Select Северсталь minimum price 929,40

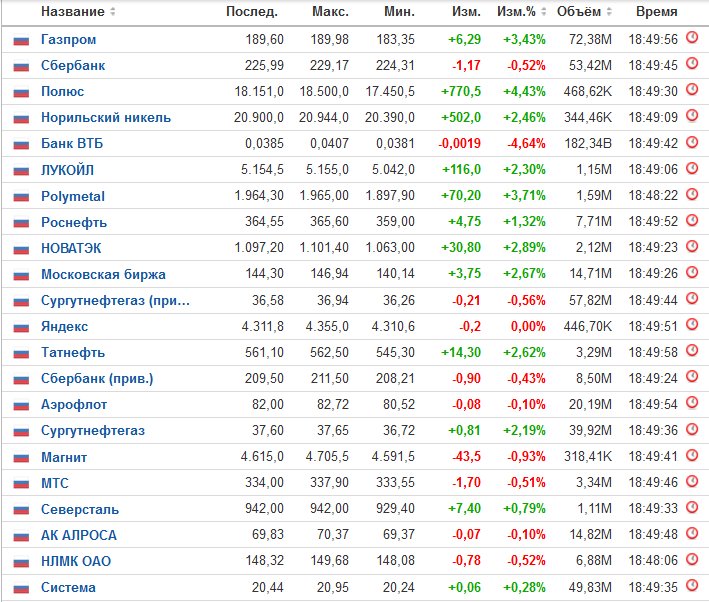click(x=395, y=508)
